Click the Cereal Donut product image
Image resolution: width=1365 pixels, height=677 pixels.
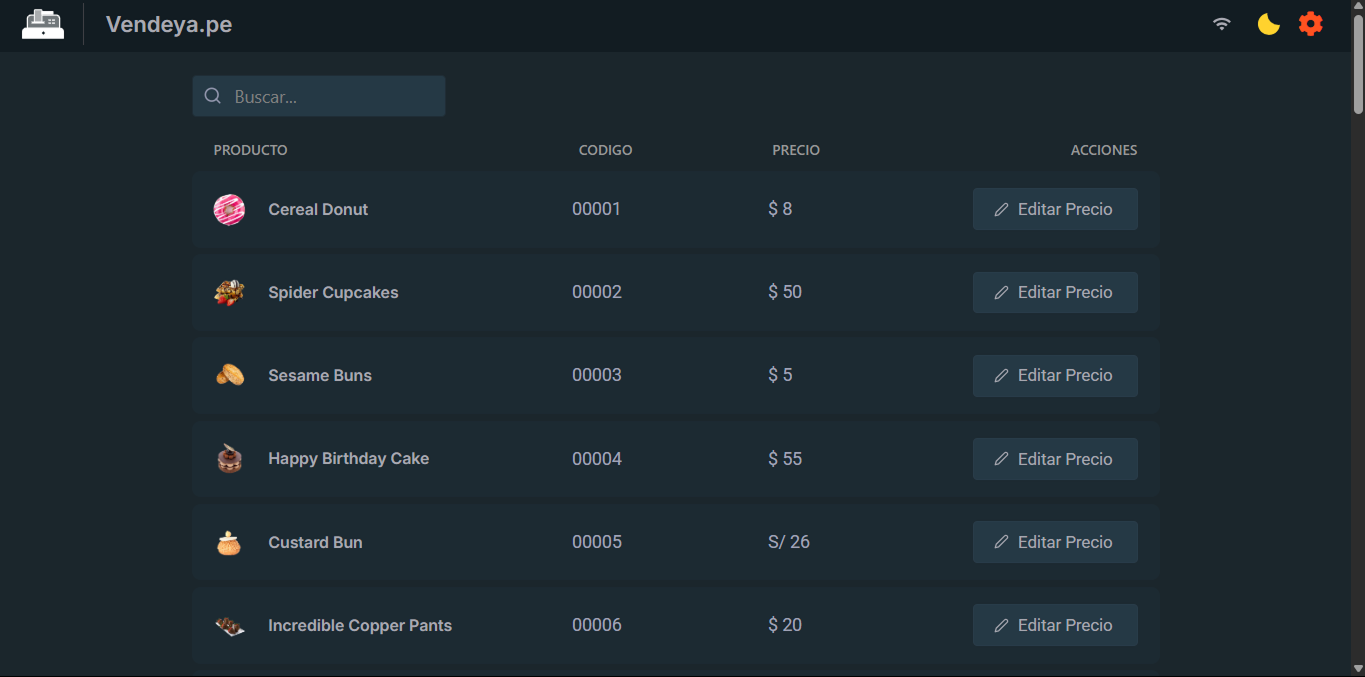click(x=229, y=209)
